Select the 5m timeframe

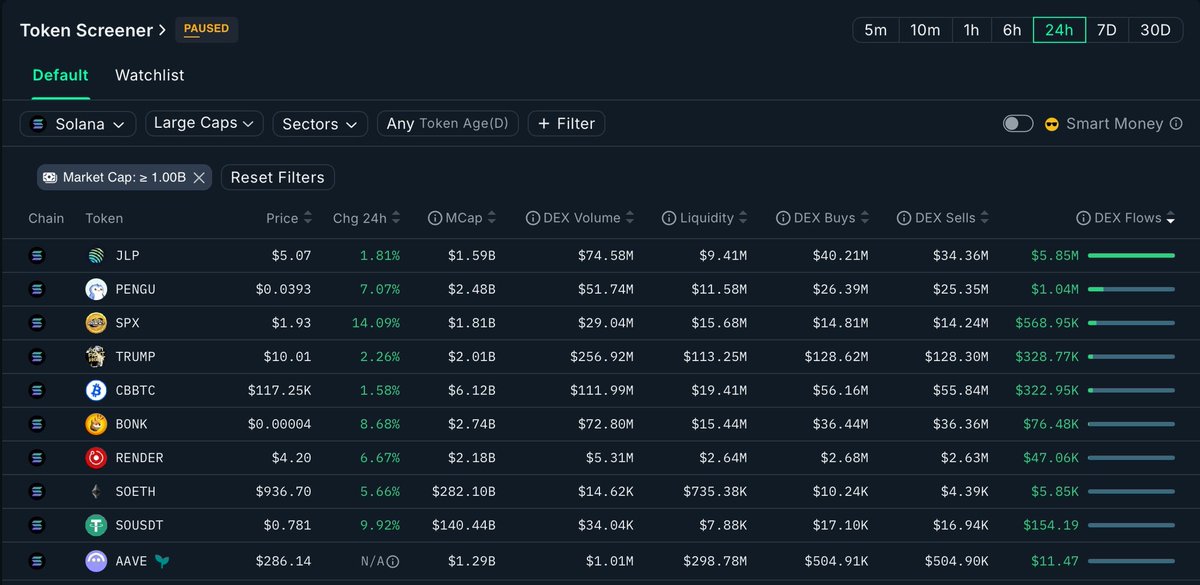876,30
